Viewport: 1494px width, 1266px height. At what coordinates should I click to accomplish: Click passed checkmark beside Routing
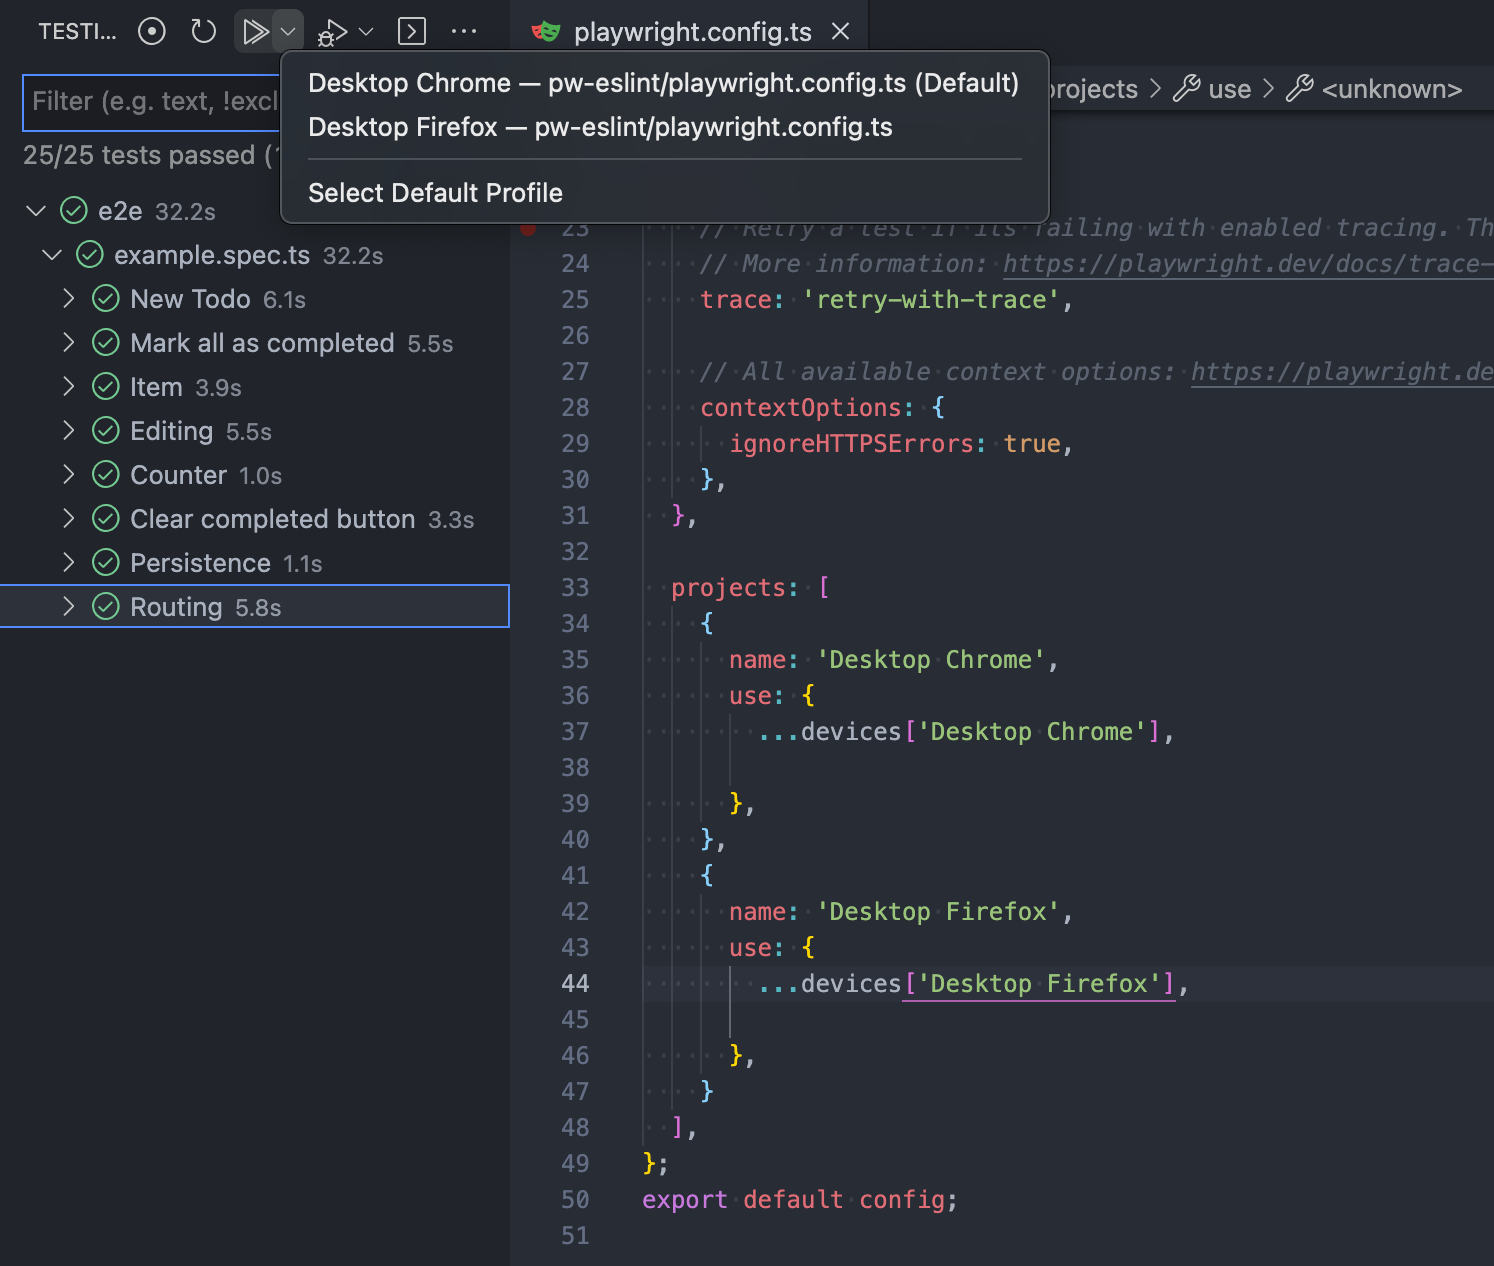pyautogui.click(x=106, y=607)
